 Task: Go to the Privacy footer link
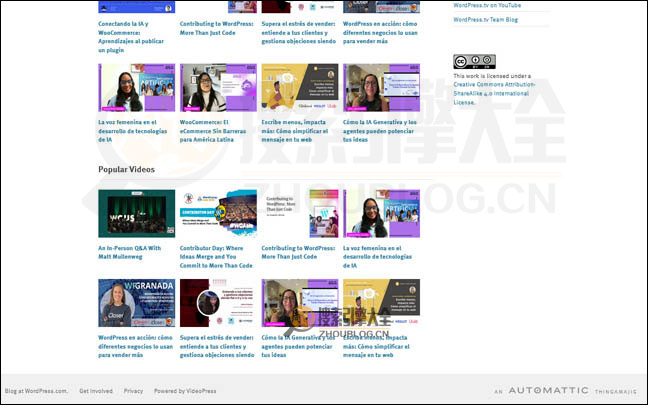(x=133, y=391)
